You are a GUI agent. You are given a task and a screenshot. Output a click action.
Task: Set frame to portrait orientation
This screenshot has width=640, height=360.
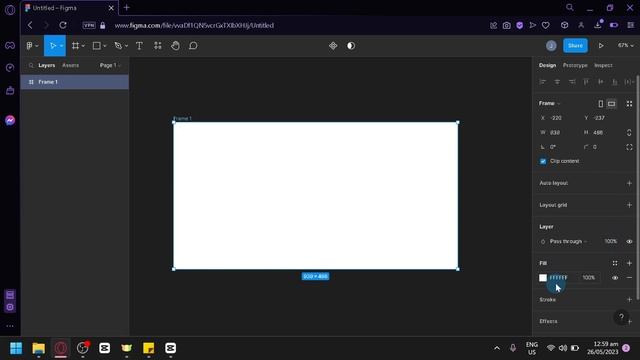click(600, 104)
